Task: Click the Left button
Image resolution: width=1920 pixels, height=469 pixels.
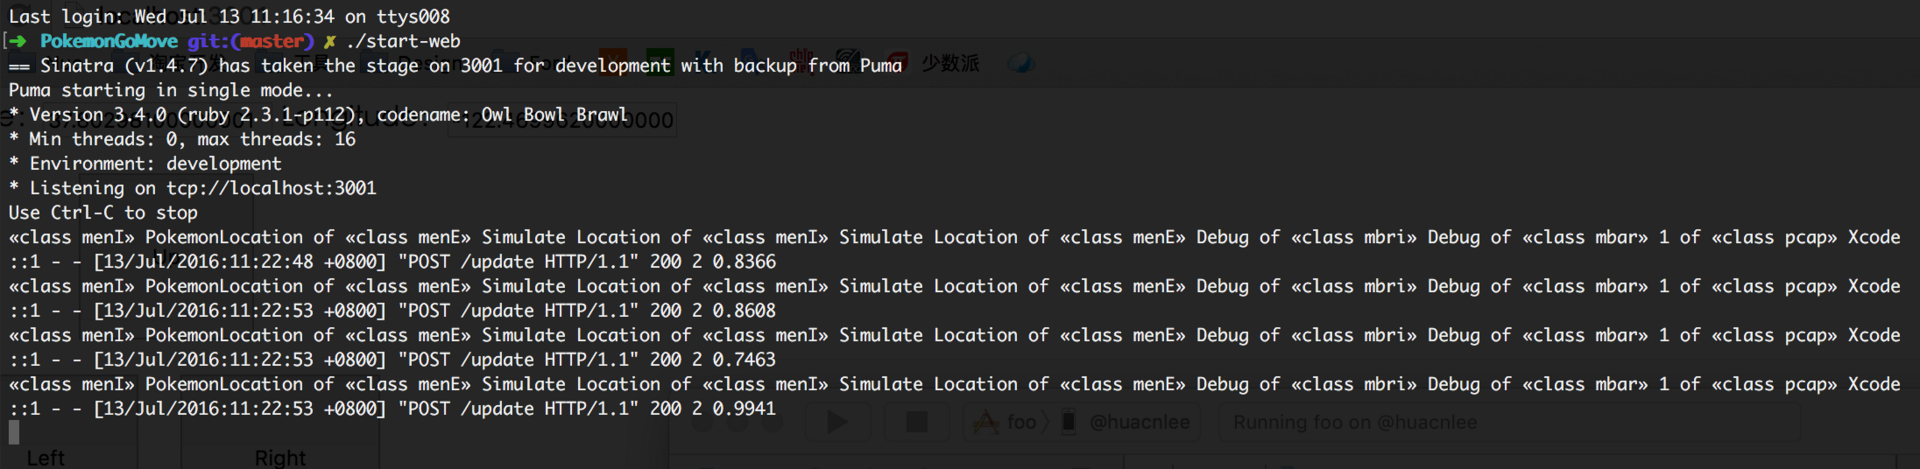Action: pos(45,457)
